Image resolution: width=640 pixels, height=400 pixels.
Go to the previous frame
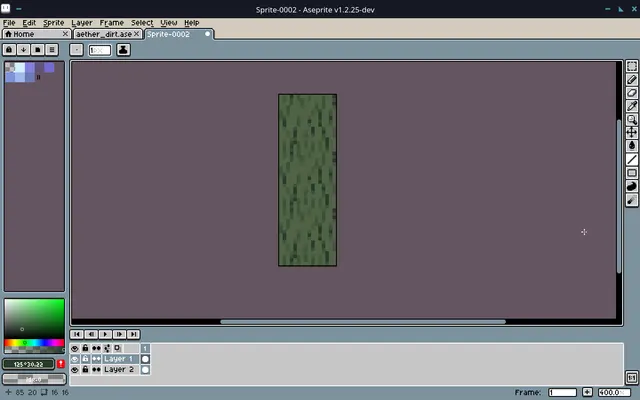(91, 334)
